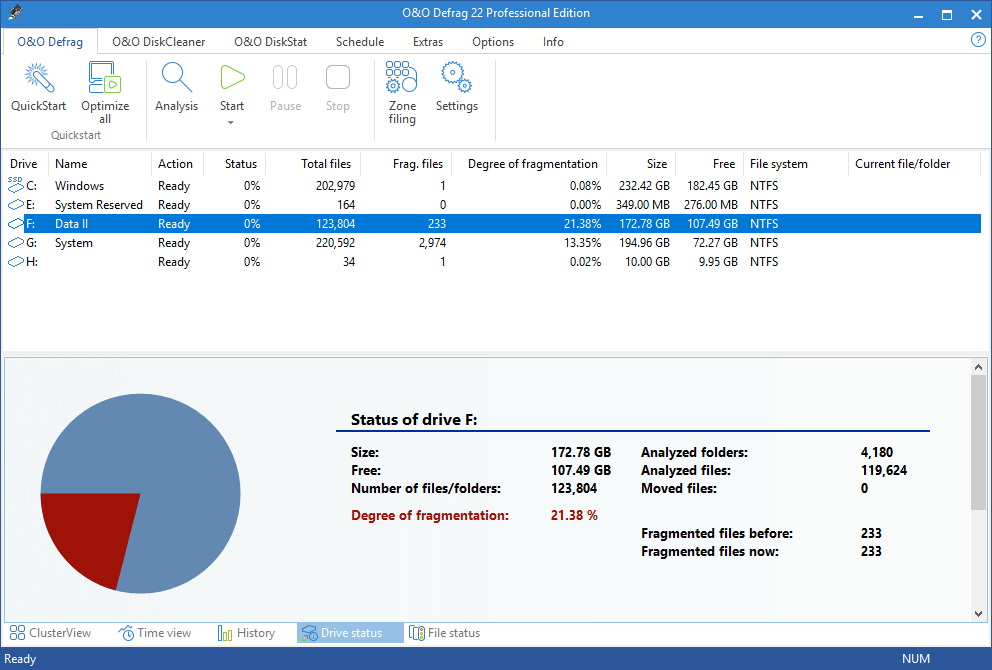This screenshot has height=670, width=992.
Task: Click the Degree of fragmentation 21.38 % value
Action: tap(574, 515)
